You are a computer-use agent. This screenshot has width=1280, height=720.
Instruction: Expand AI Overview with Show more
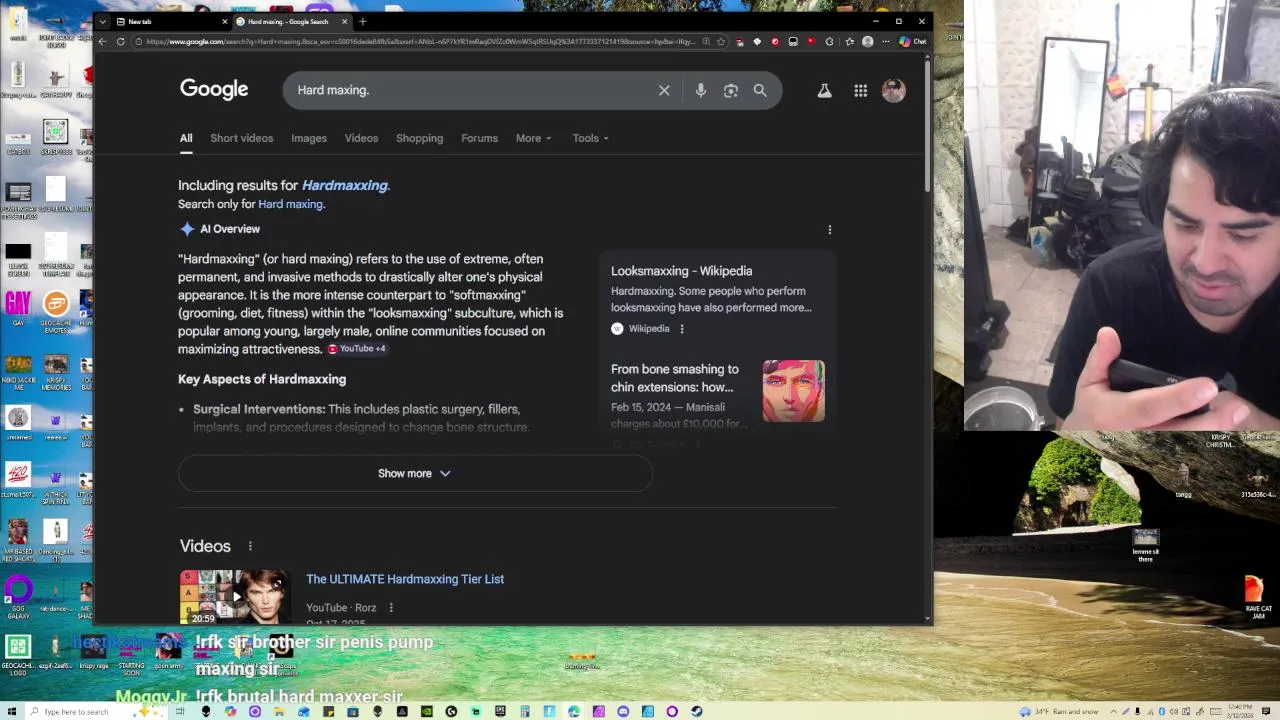click(415, 473)
